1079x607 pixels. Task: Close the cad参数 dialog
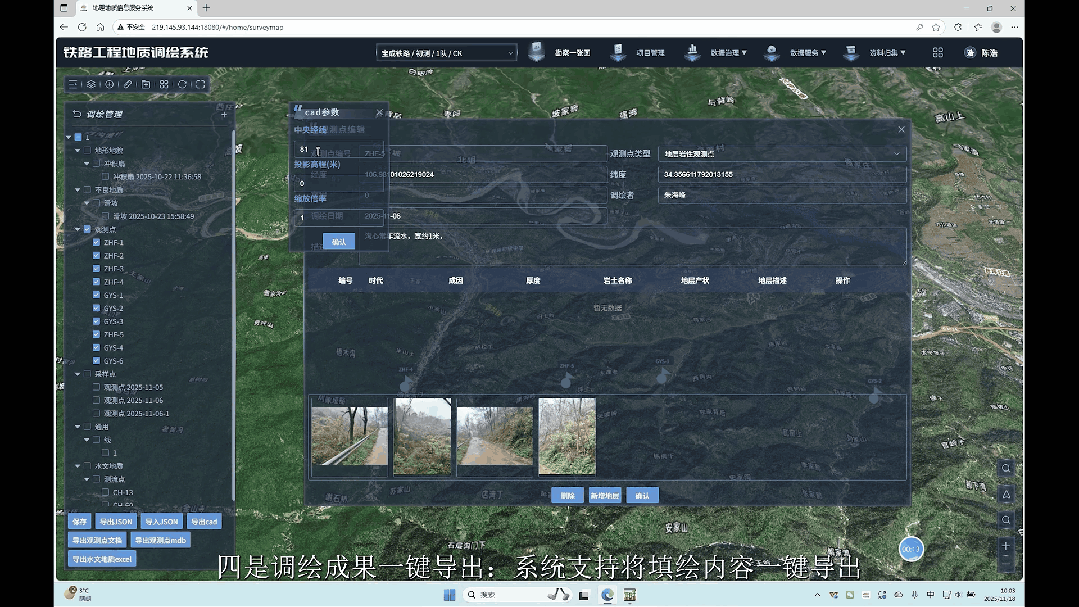click(379, 112)
